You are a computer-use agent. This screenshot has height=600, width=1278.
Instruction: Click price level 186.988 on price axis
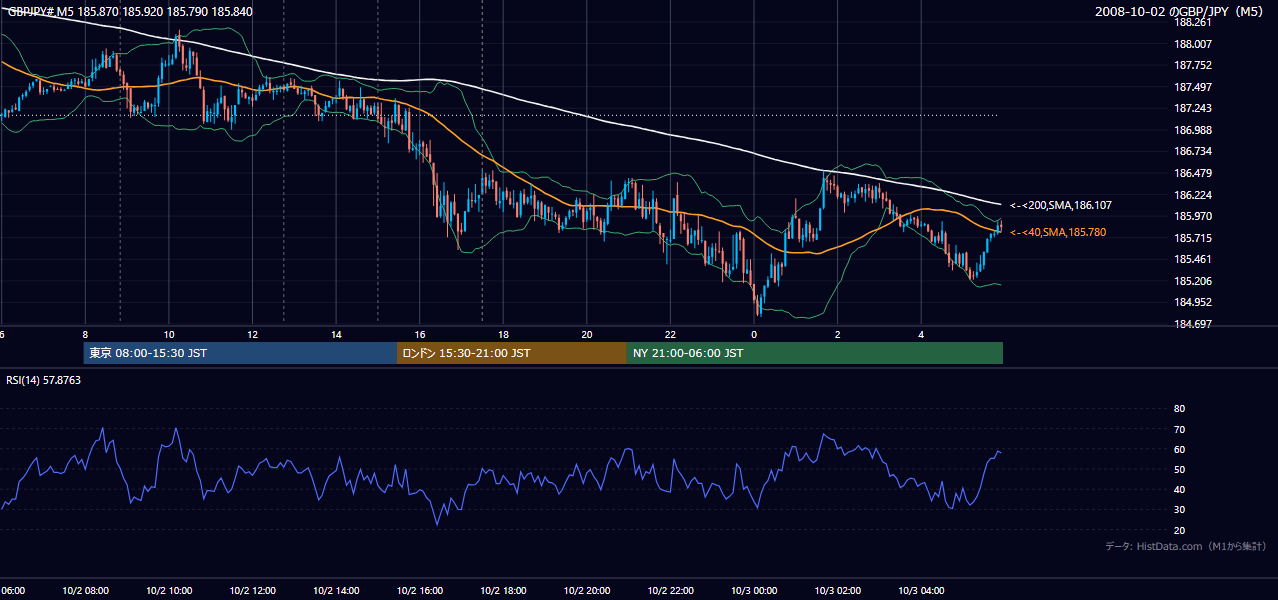(x=1193, y=130)
